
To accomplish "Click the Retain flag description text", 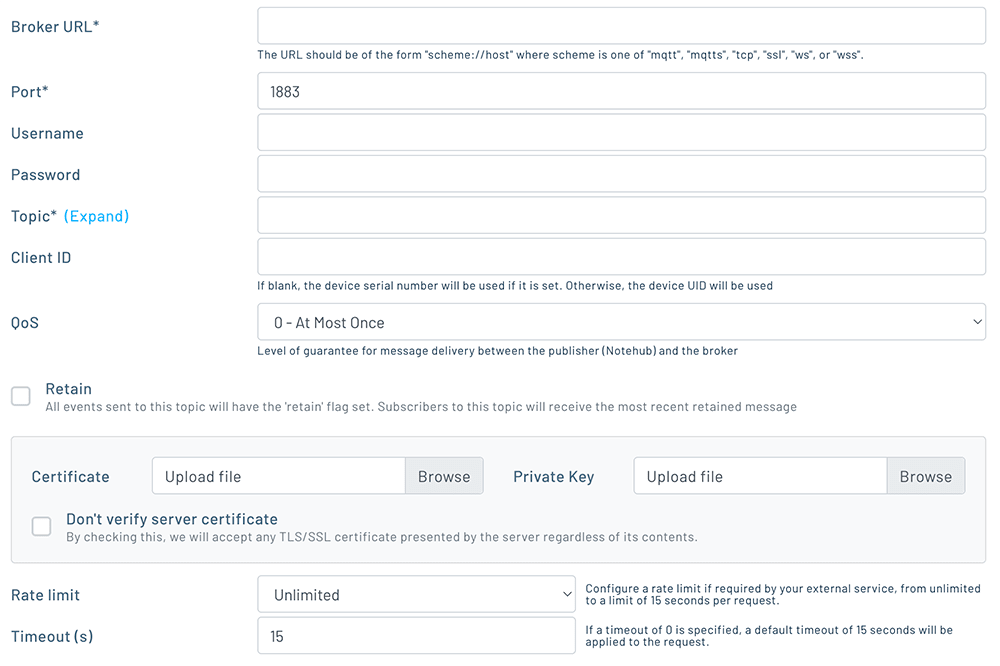I will (421, 407).
